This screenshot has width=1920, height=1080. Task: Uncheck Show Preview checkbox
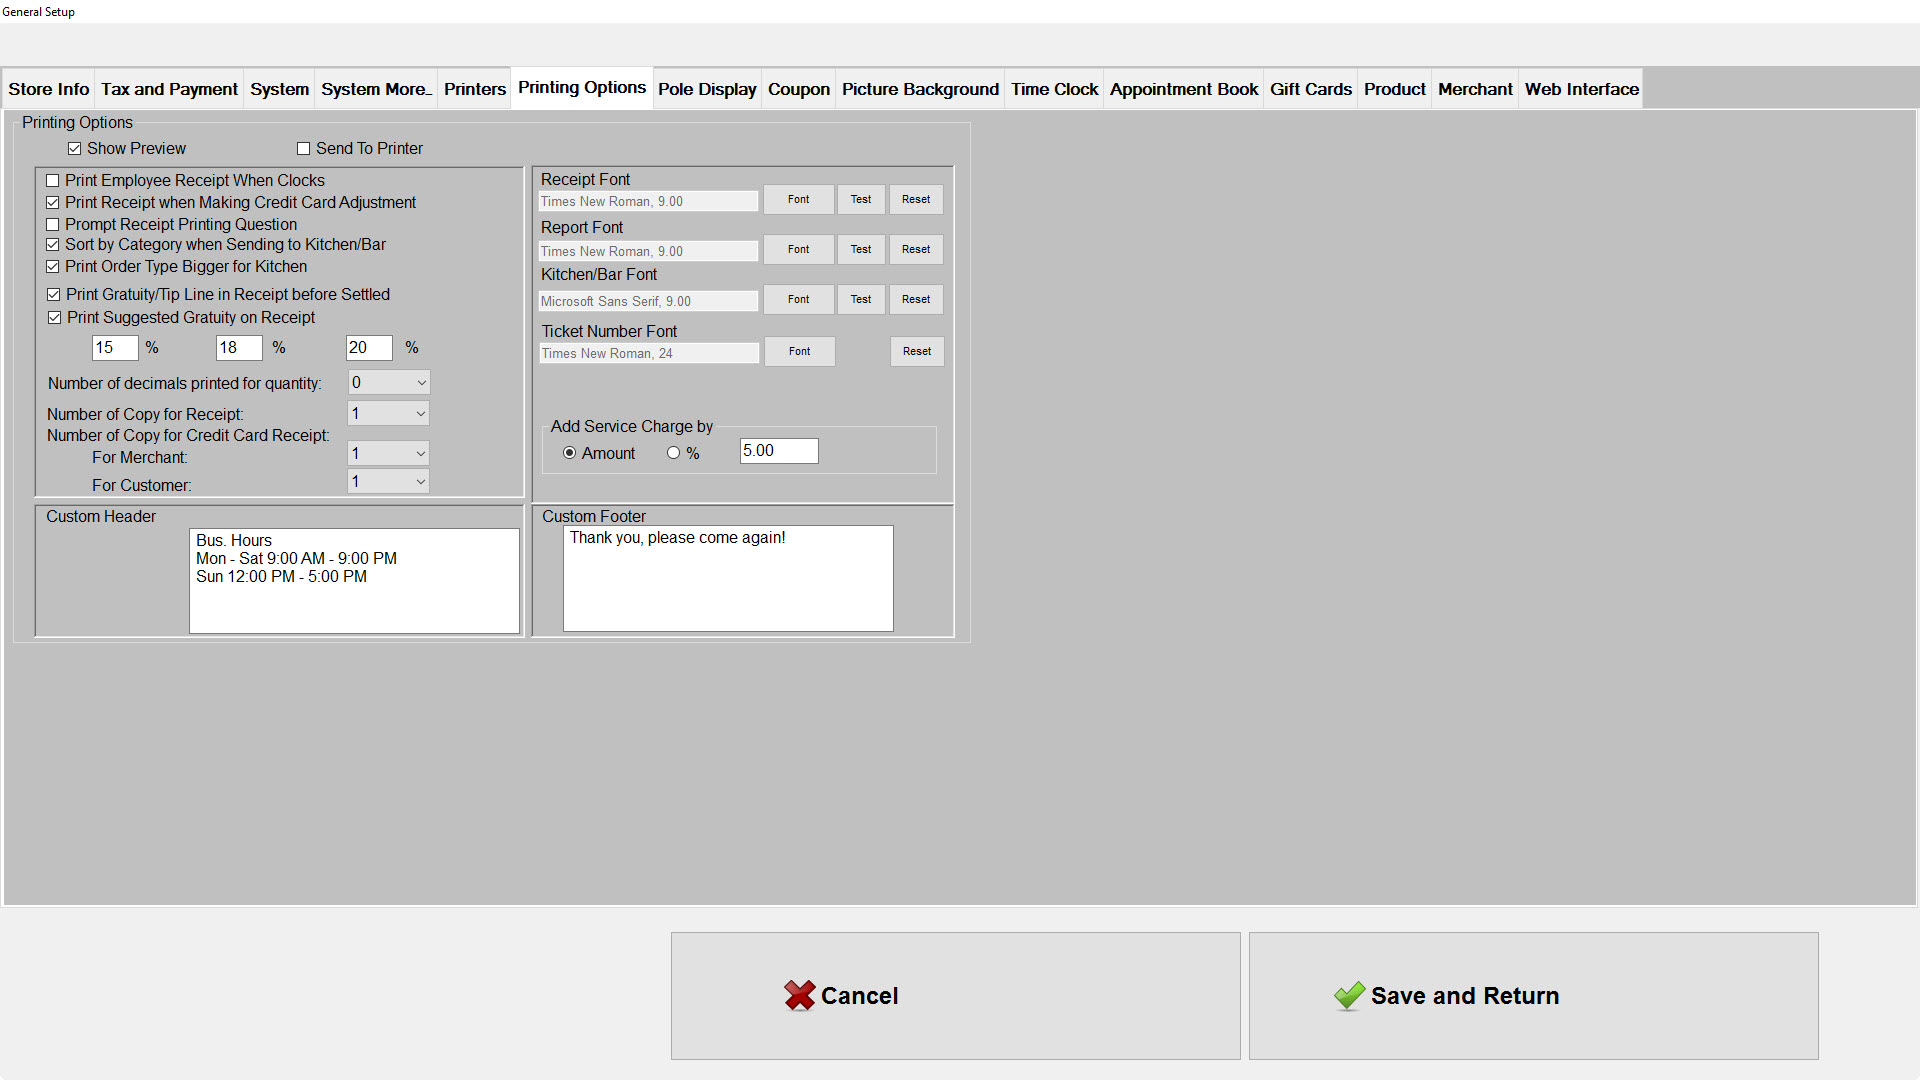click(74, 149)
